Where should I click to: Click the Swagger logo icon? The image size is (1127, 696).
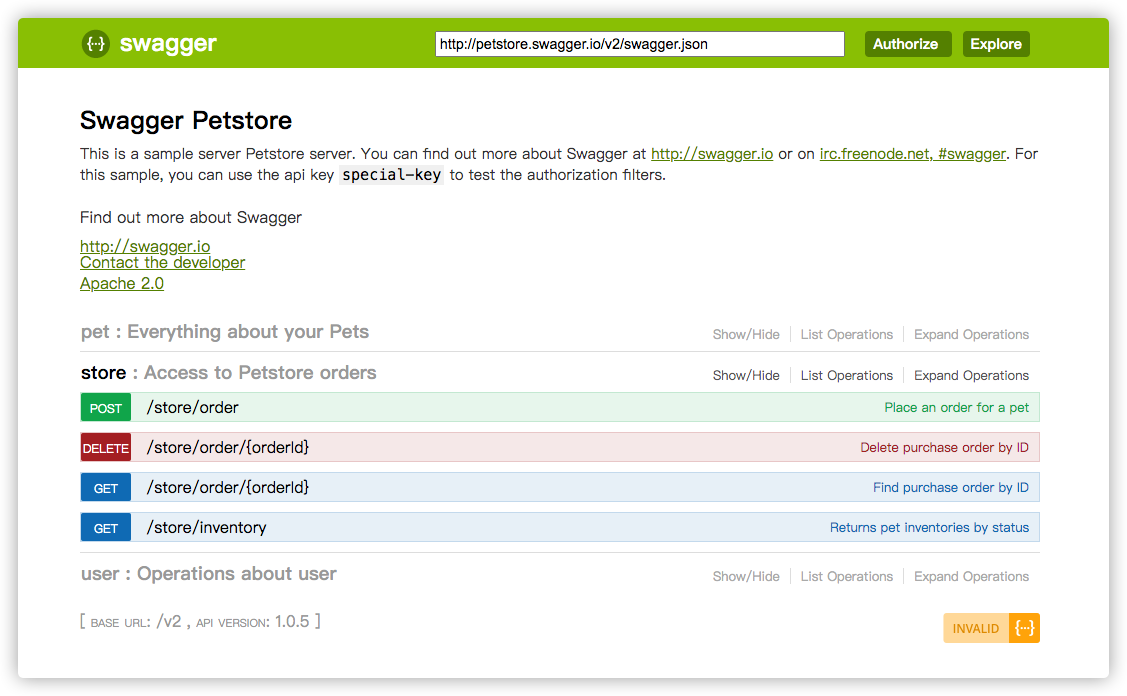pyautogui.click(x=96, y=44)
